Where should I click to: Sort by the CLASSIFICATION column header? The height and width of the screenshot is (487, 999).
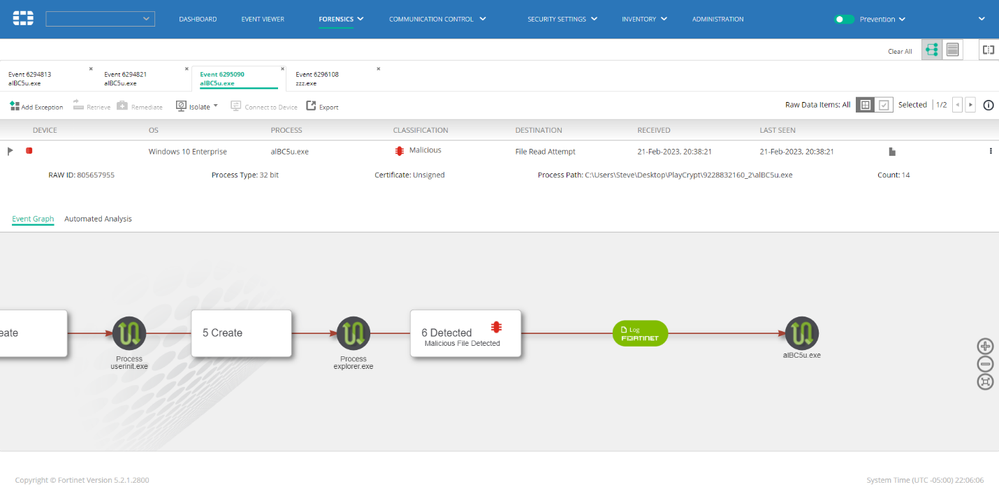click(x=420, y=130)
